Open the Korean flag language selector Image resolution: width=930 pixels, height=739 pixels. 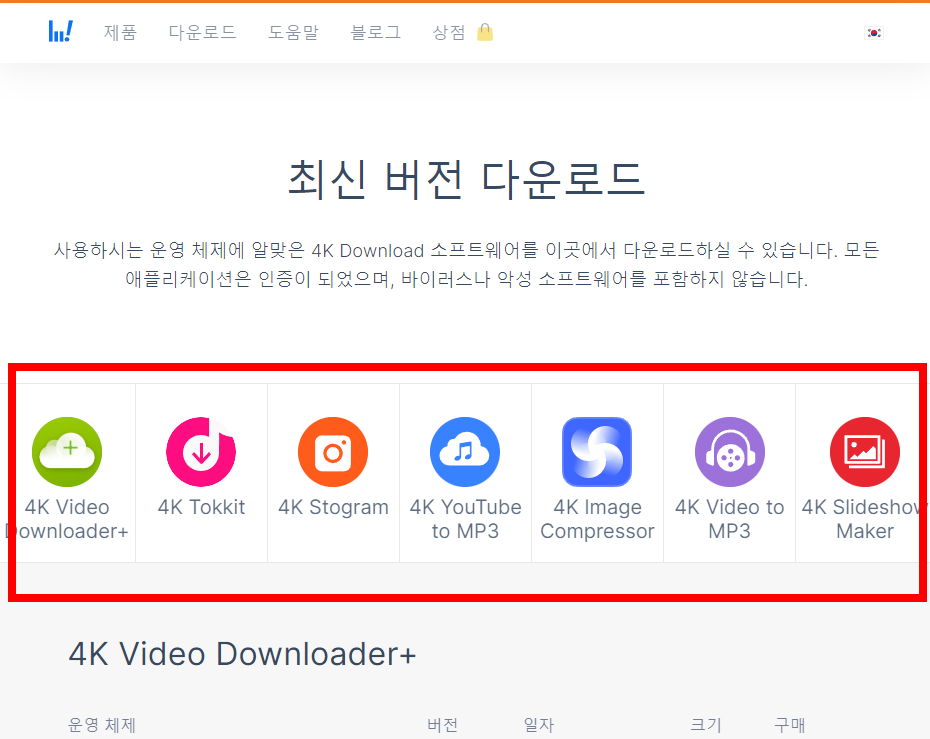874,31
